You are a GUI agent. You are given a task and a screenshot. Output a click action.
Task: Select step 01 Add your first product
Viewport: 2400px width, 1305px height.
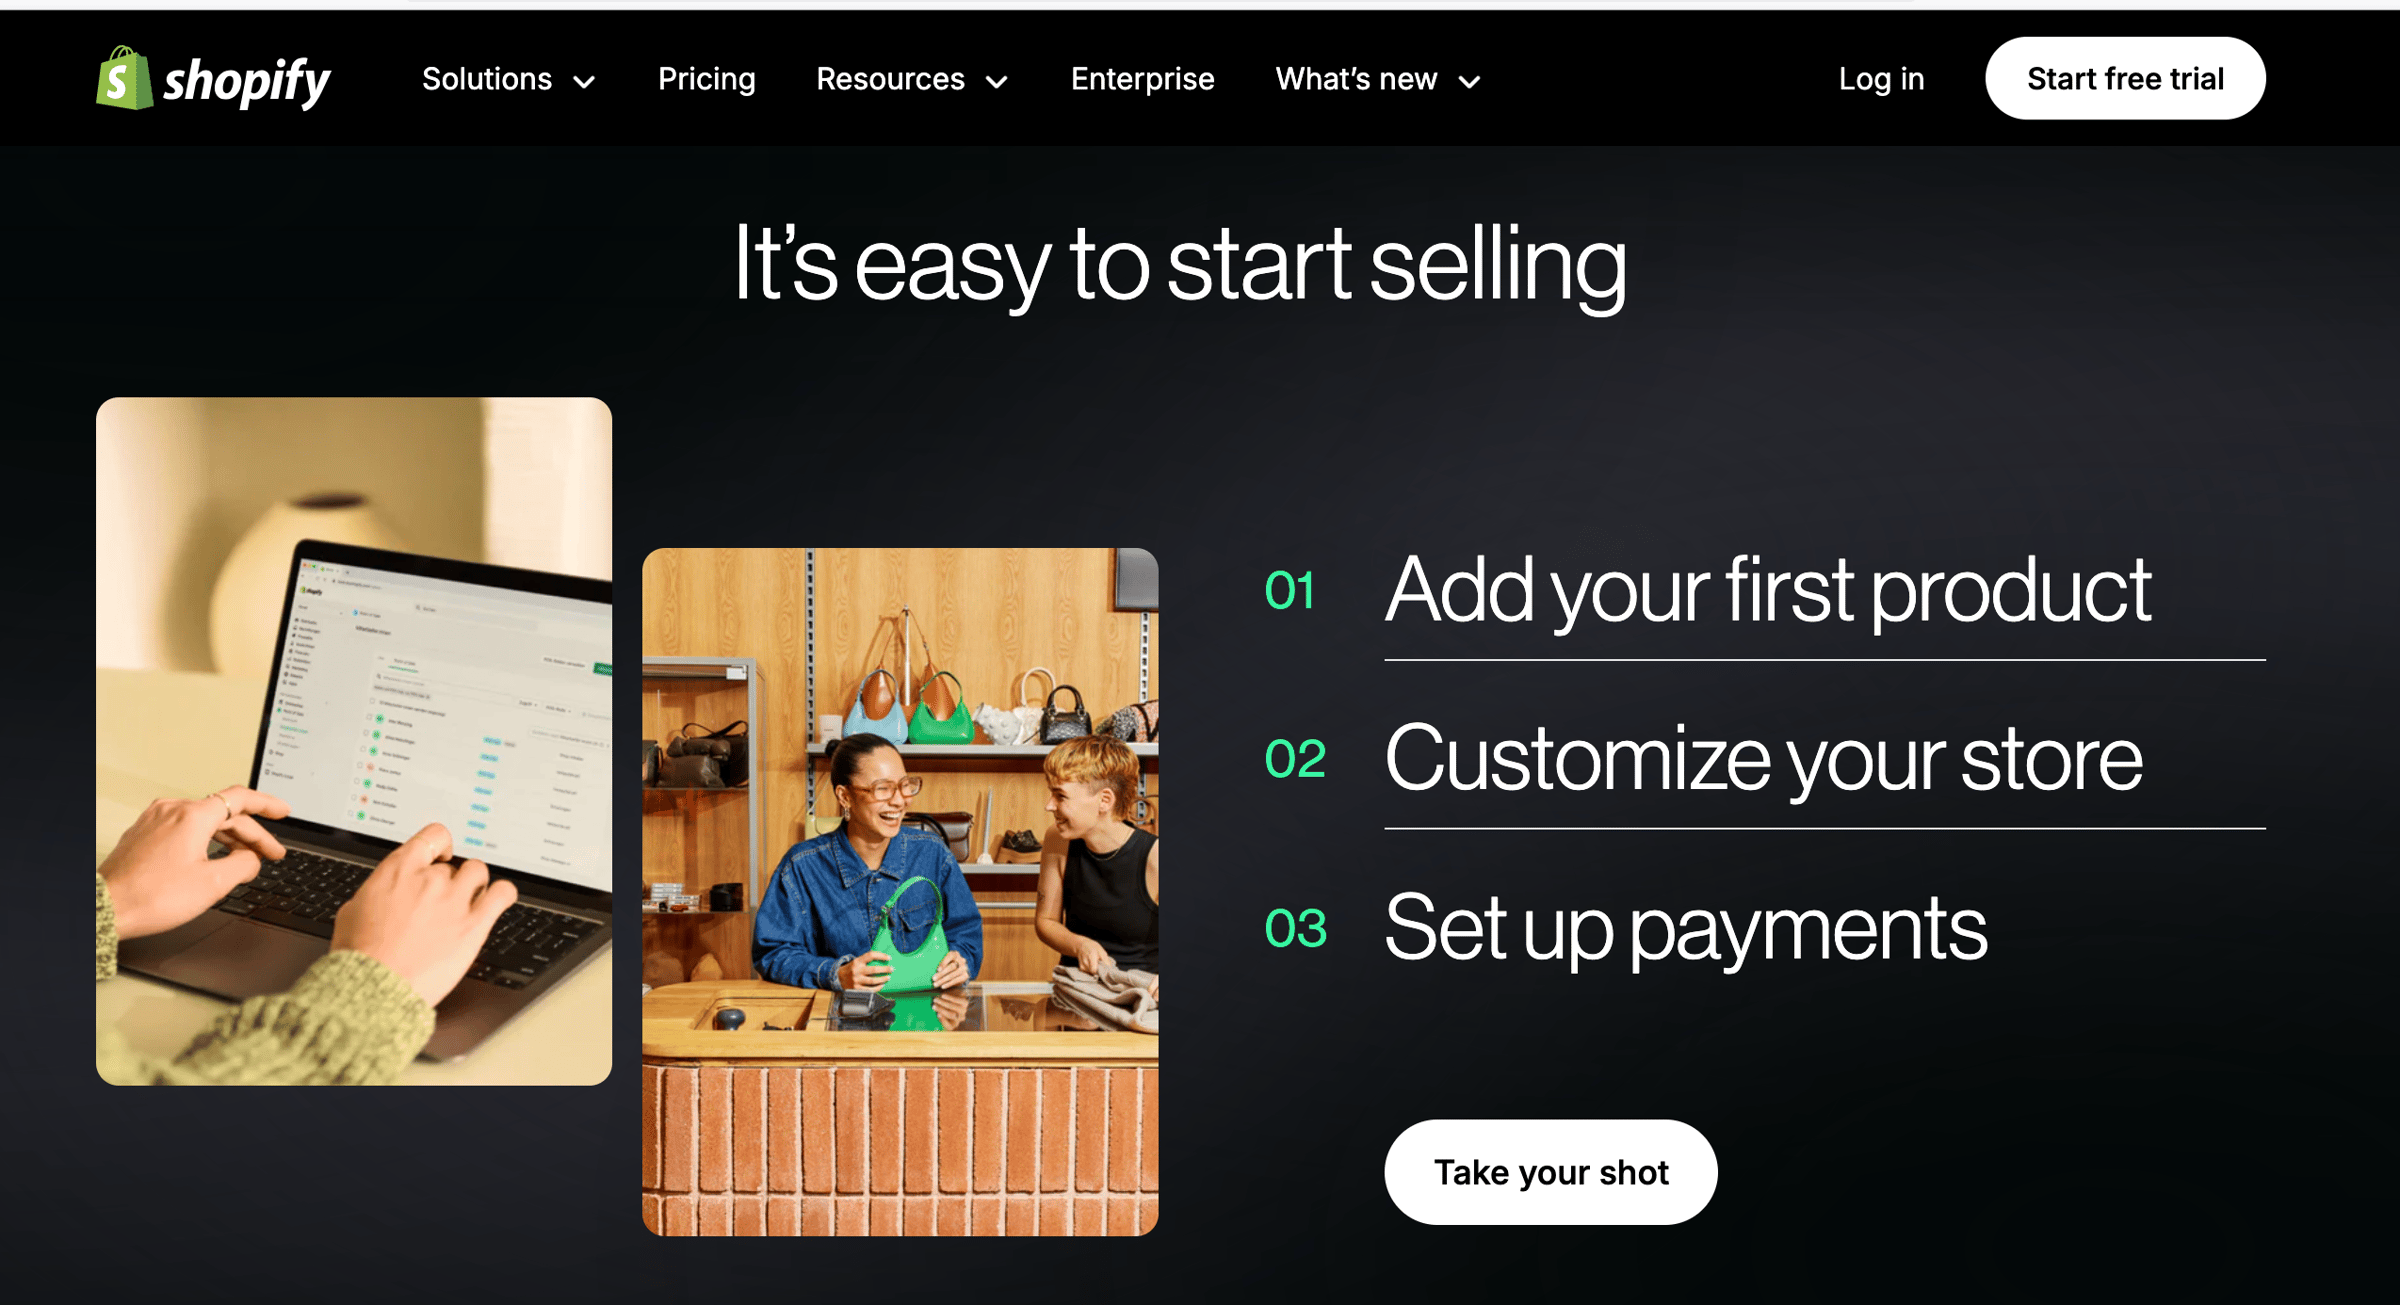(1766, 591)
